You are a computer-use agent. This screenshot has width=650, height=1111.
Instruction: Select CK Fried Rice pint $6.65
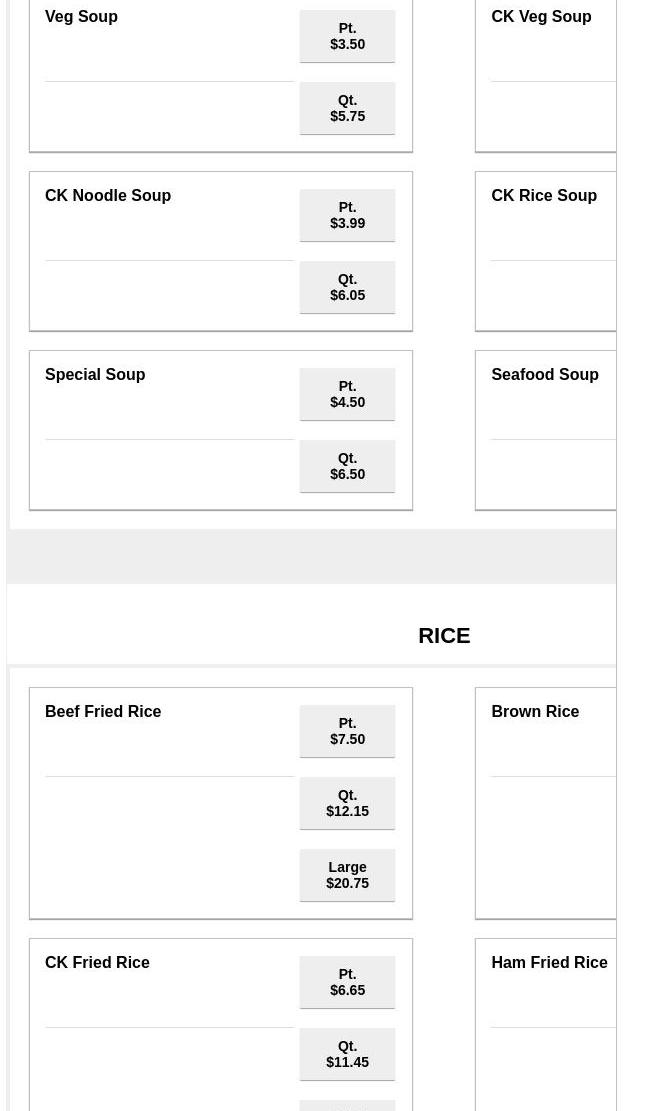(347, 982)
